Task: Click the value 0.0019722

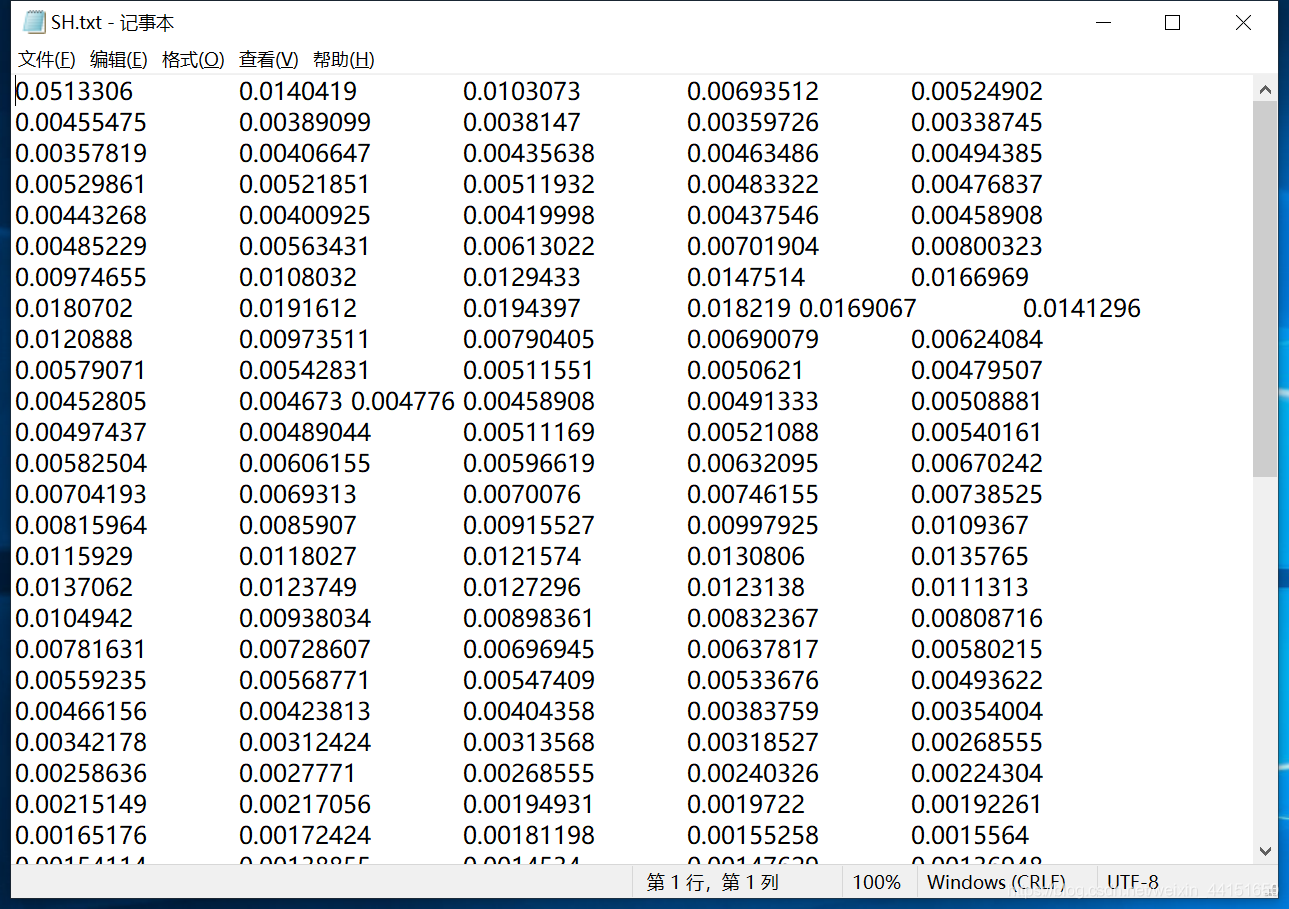Action: point(746,805)
